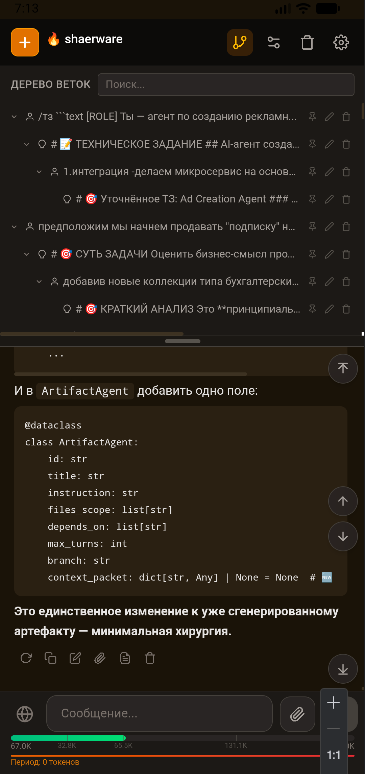365x774 pixels.
Task: Edit the 'КРАТКИЙ АНАЛИЗ' row with pencil
Action: (329, 309)
